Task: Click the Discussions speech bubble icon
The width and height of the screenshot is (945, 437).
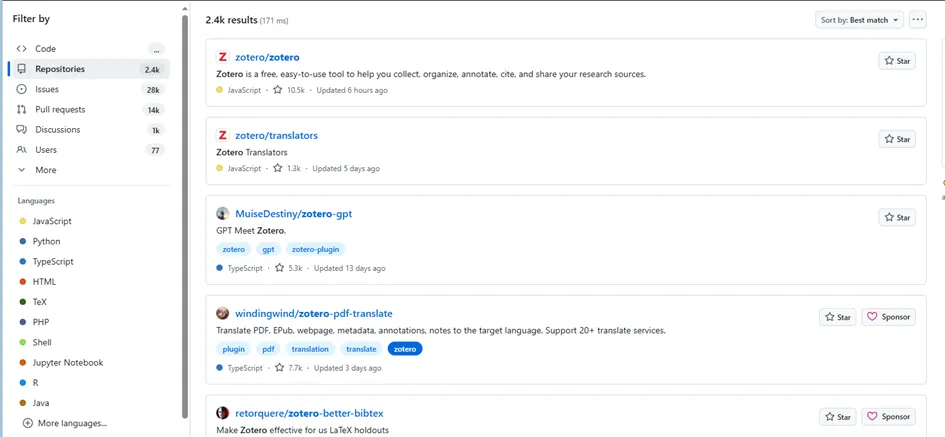Action: [22, 130]
